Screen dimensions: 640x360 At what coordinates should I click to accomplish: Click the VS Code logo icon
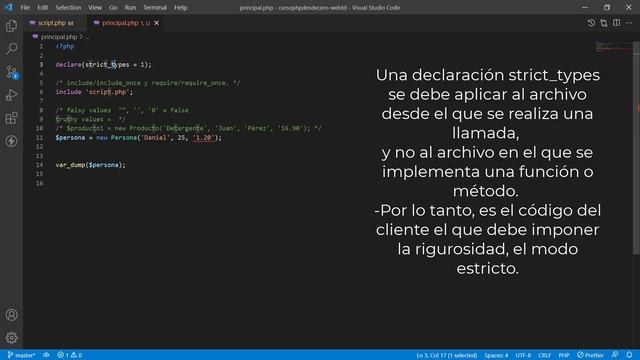tap(9, 7)
